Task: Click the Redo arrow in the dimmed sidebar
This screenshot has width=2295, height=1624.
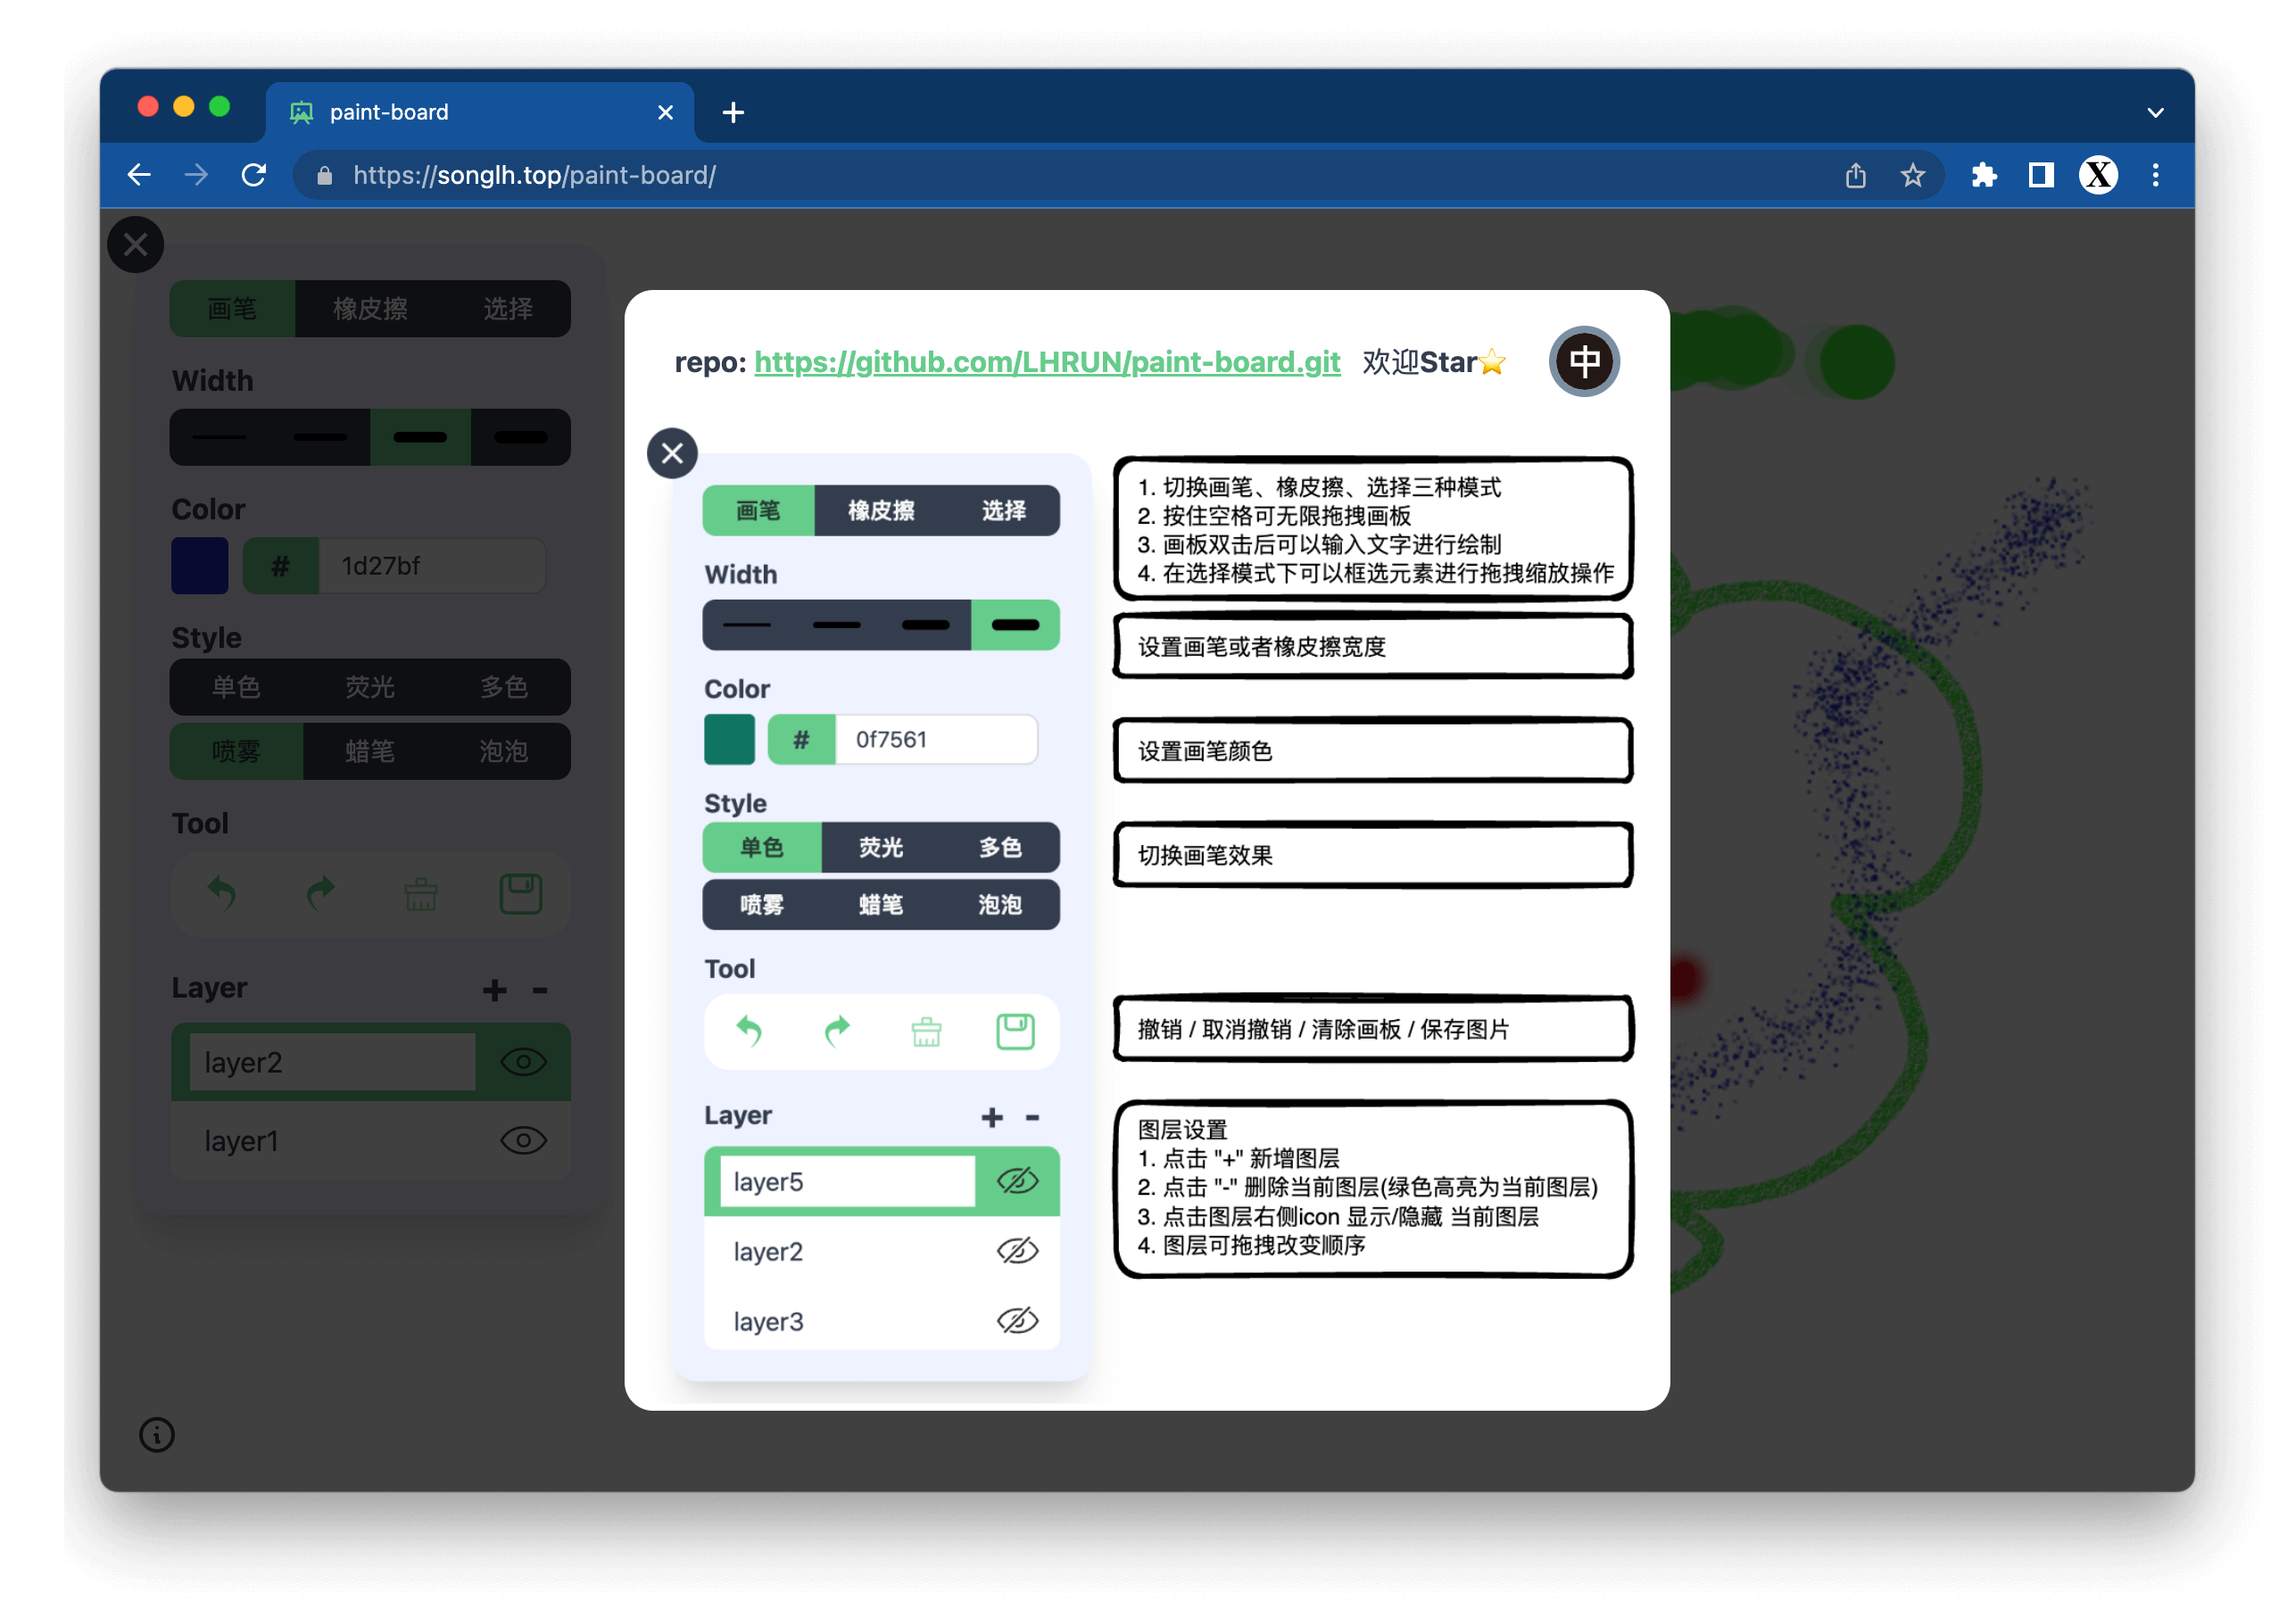Action: pyautogui.click(x=320, y=893)
